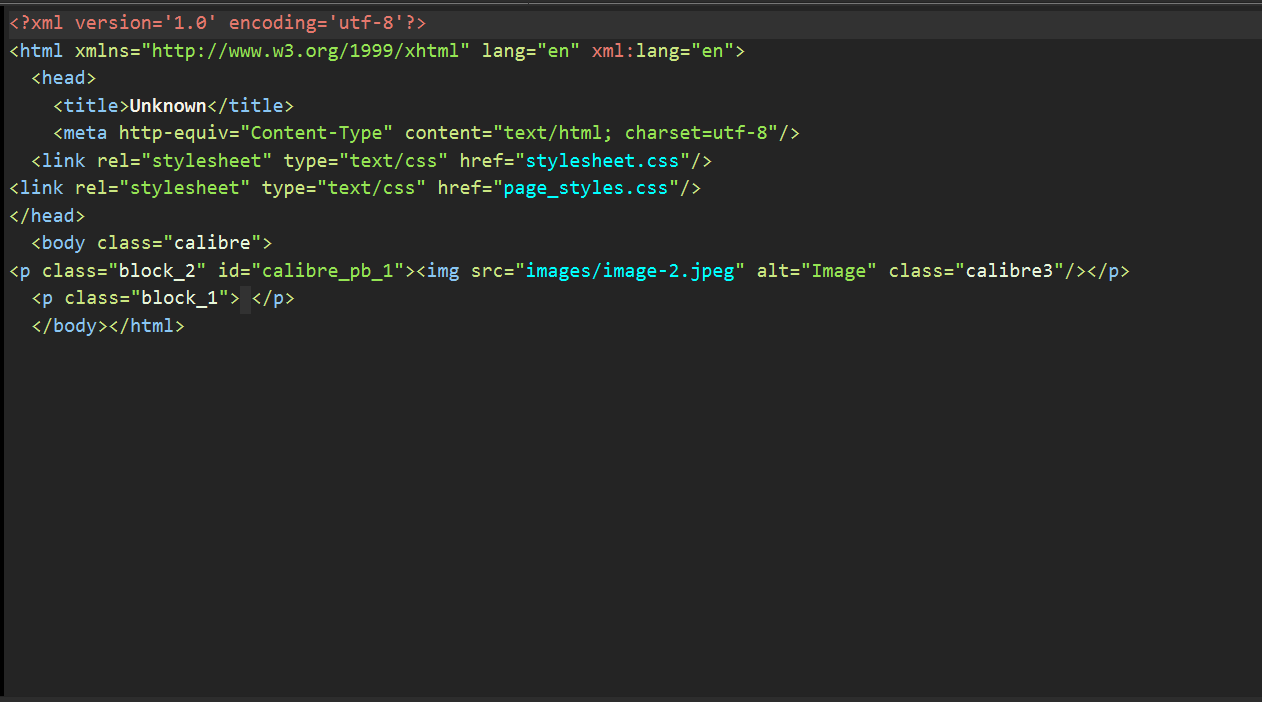Viewport: 1262px width, 702px height.
Task: Click the xml:lang="en" attribute
Action: (663, 50)
